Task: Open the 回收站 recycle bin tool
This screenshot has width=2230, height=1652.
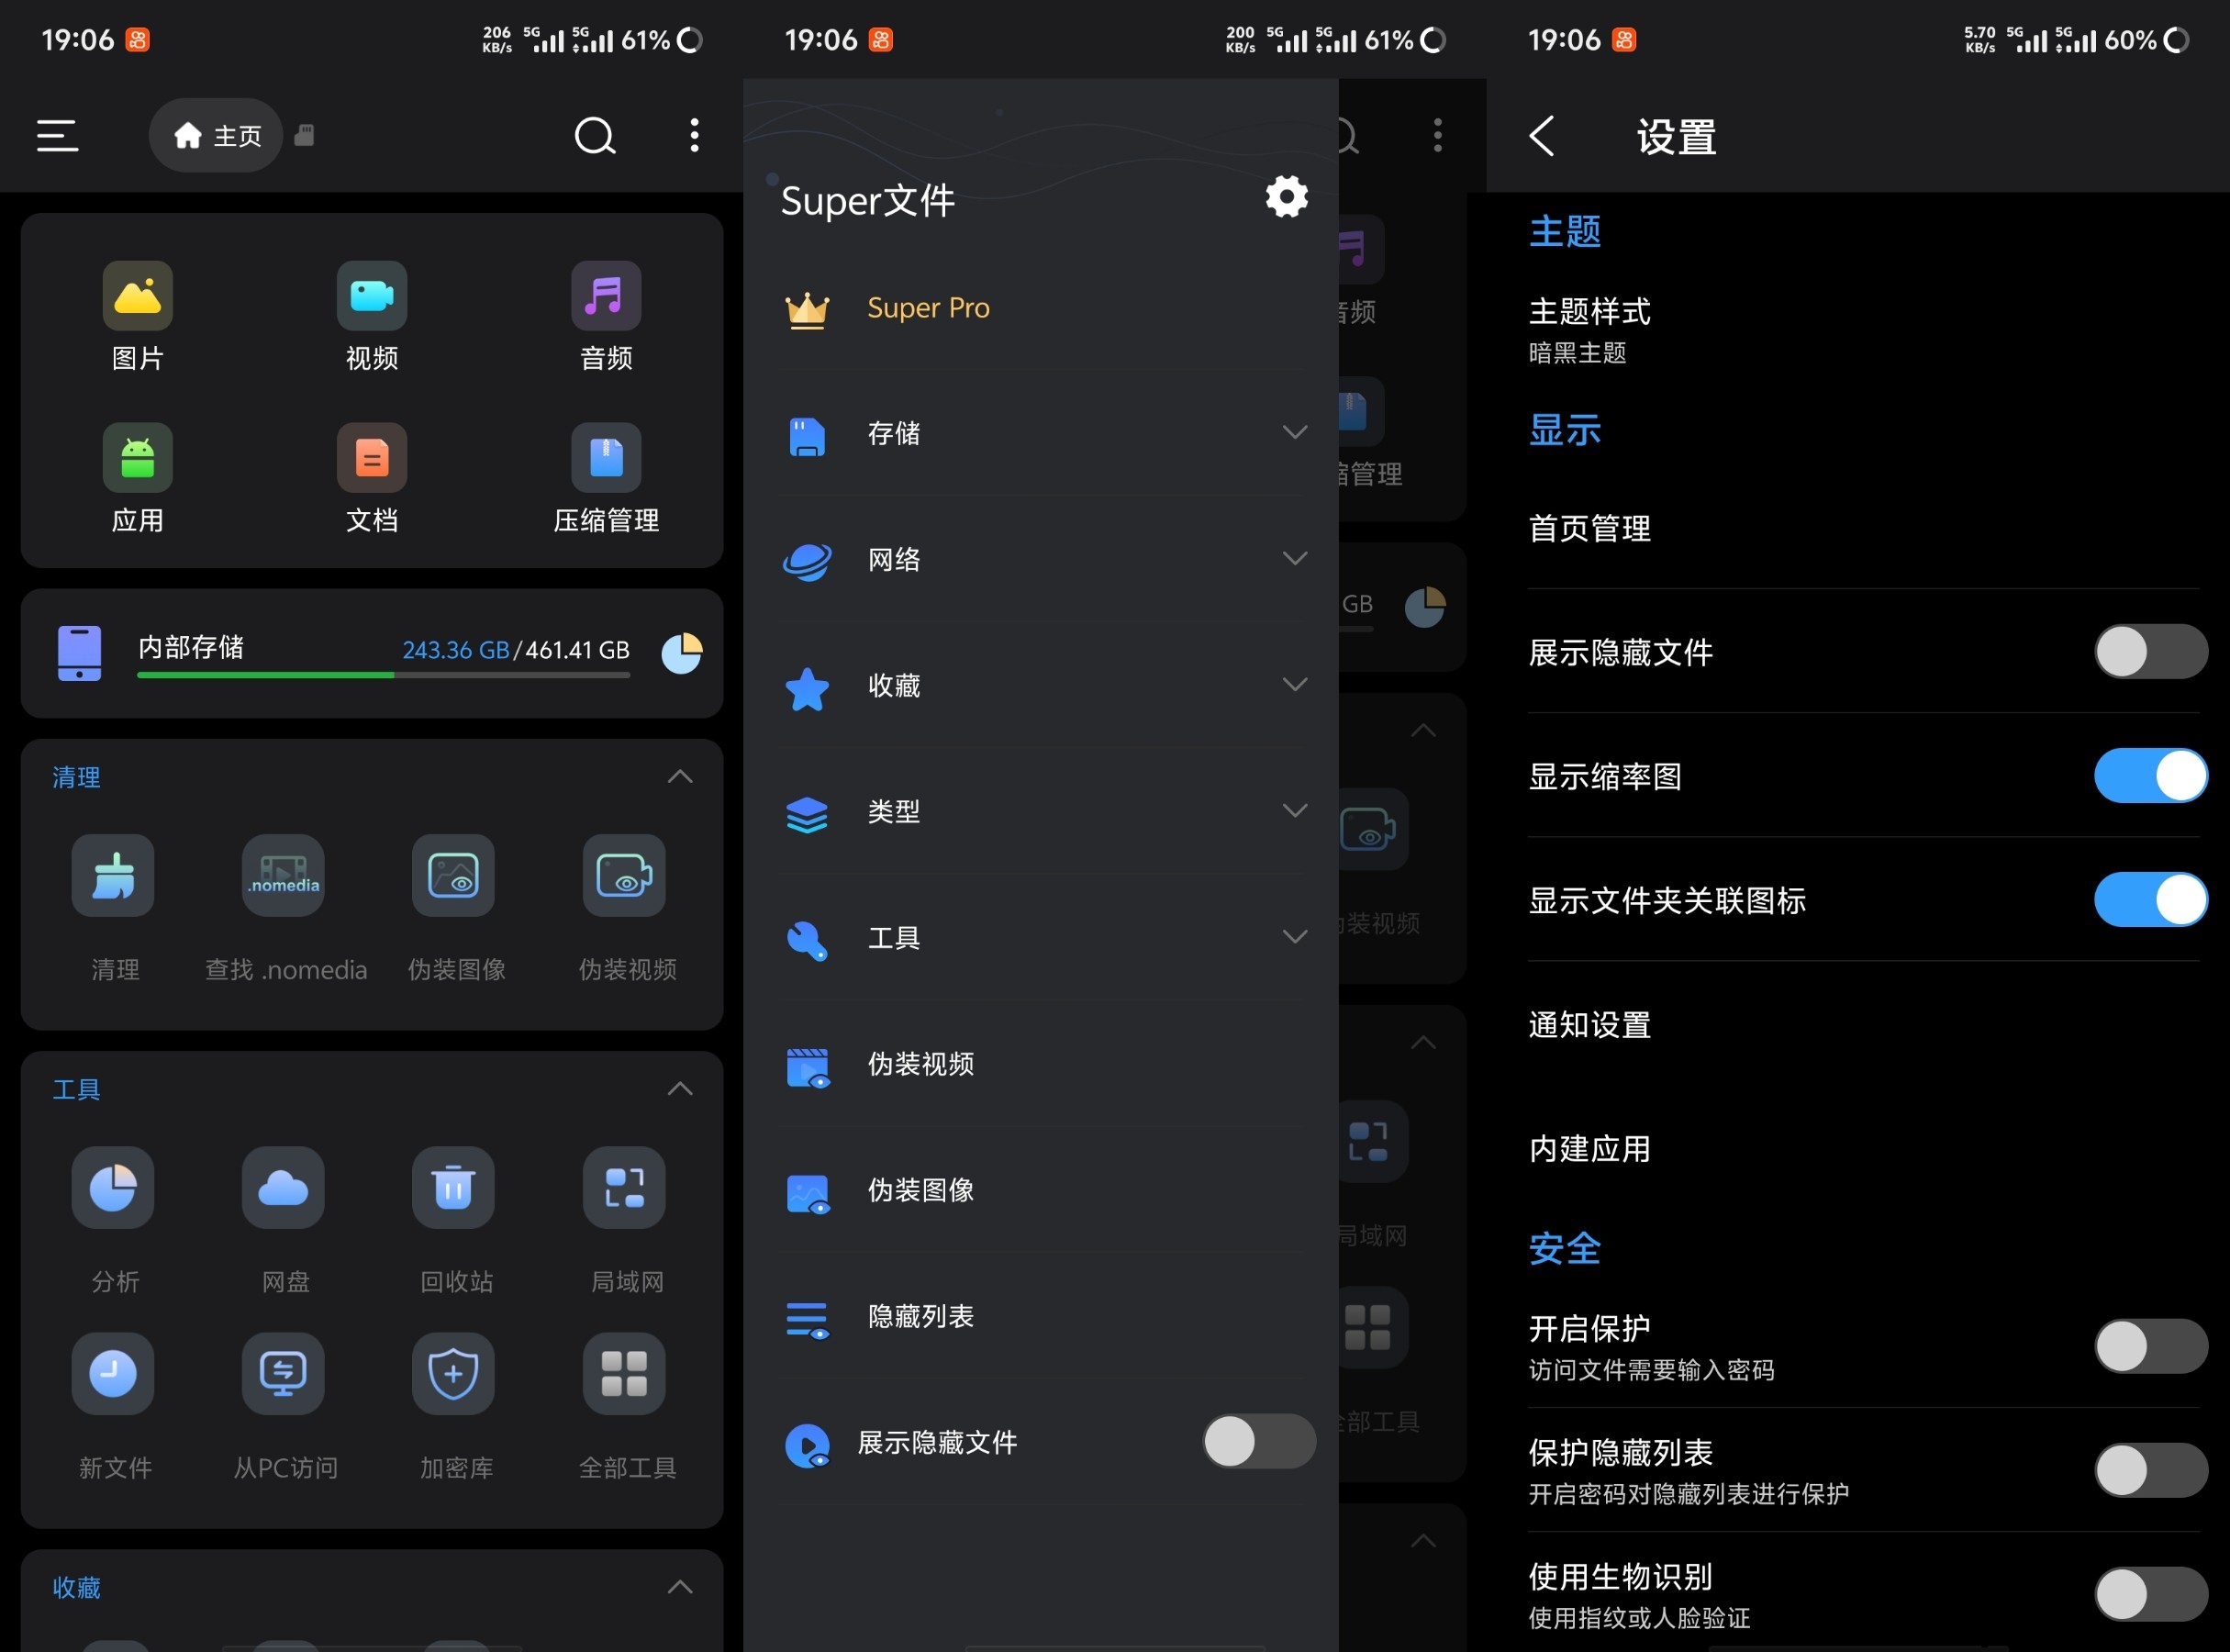Action: 453,1188
